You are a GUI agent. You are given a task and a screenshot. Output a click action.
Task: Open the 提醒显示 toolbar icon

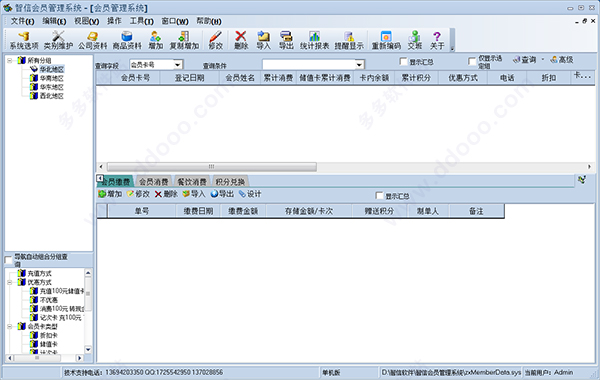tap(349, 40)
